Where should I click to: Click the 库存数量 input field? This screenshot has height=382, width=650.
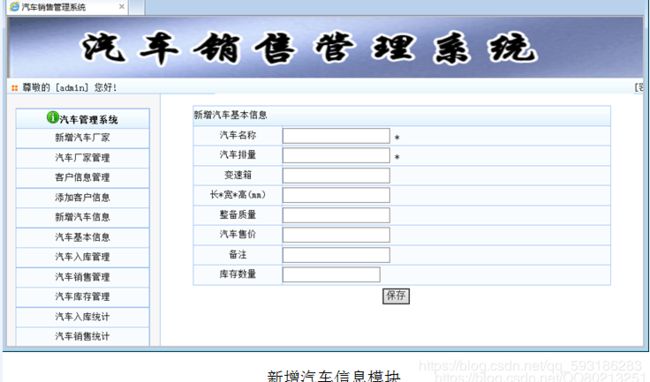coord(331,275)
